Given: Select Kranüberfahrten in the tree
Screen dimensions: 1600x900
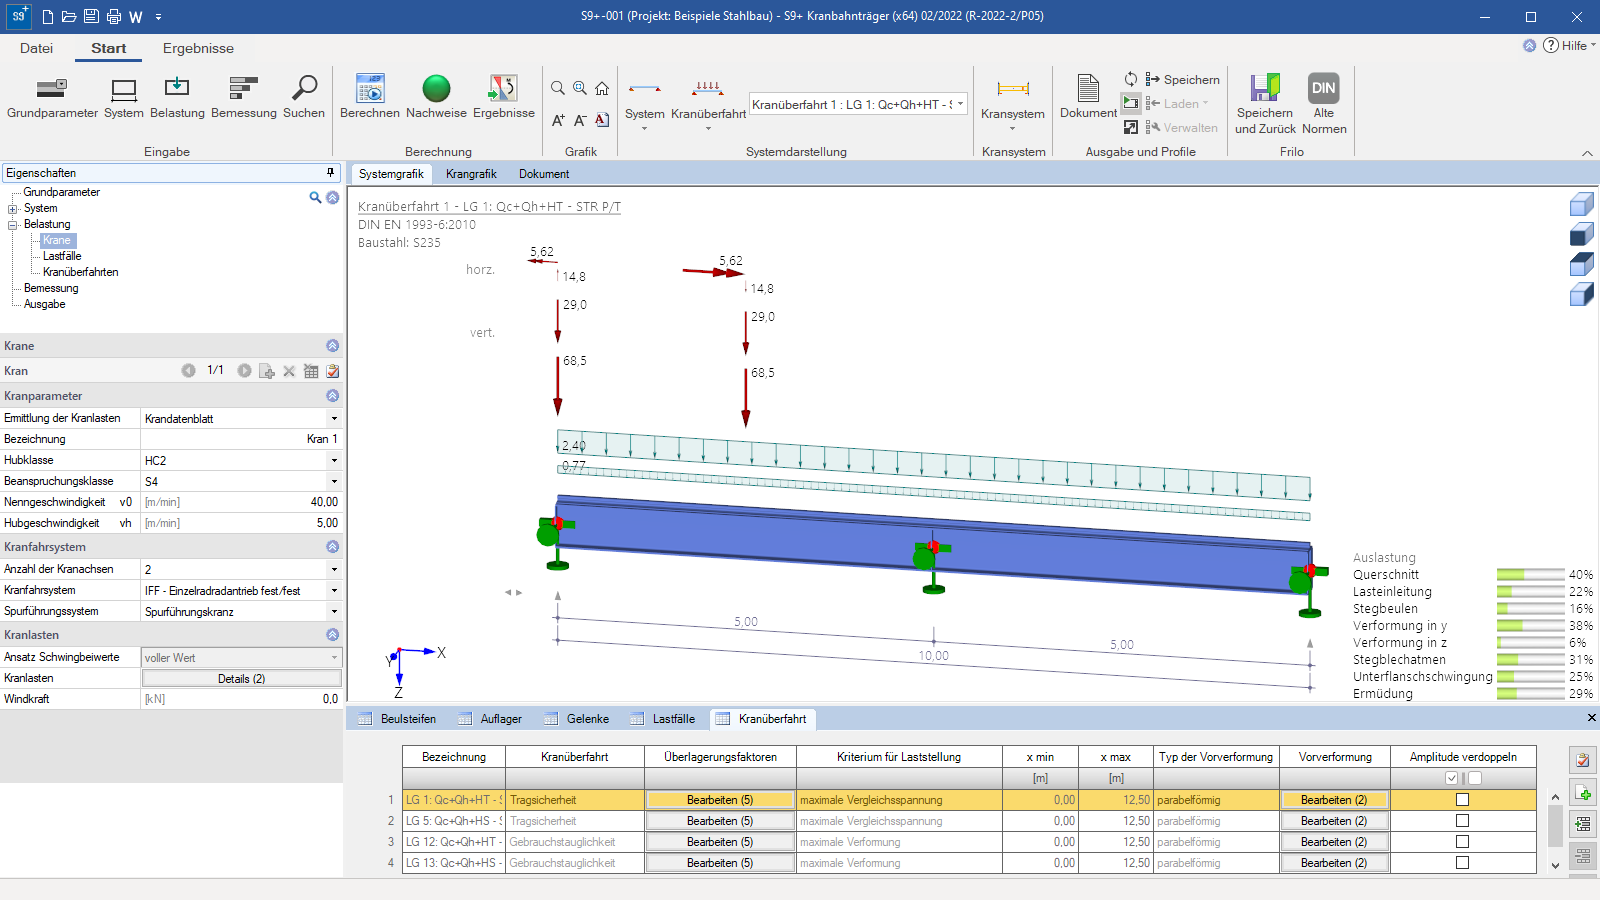Looking at the screenshot, I should pyautogui.click(x=80, y=272).
